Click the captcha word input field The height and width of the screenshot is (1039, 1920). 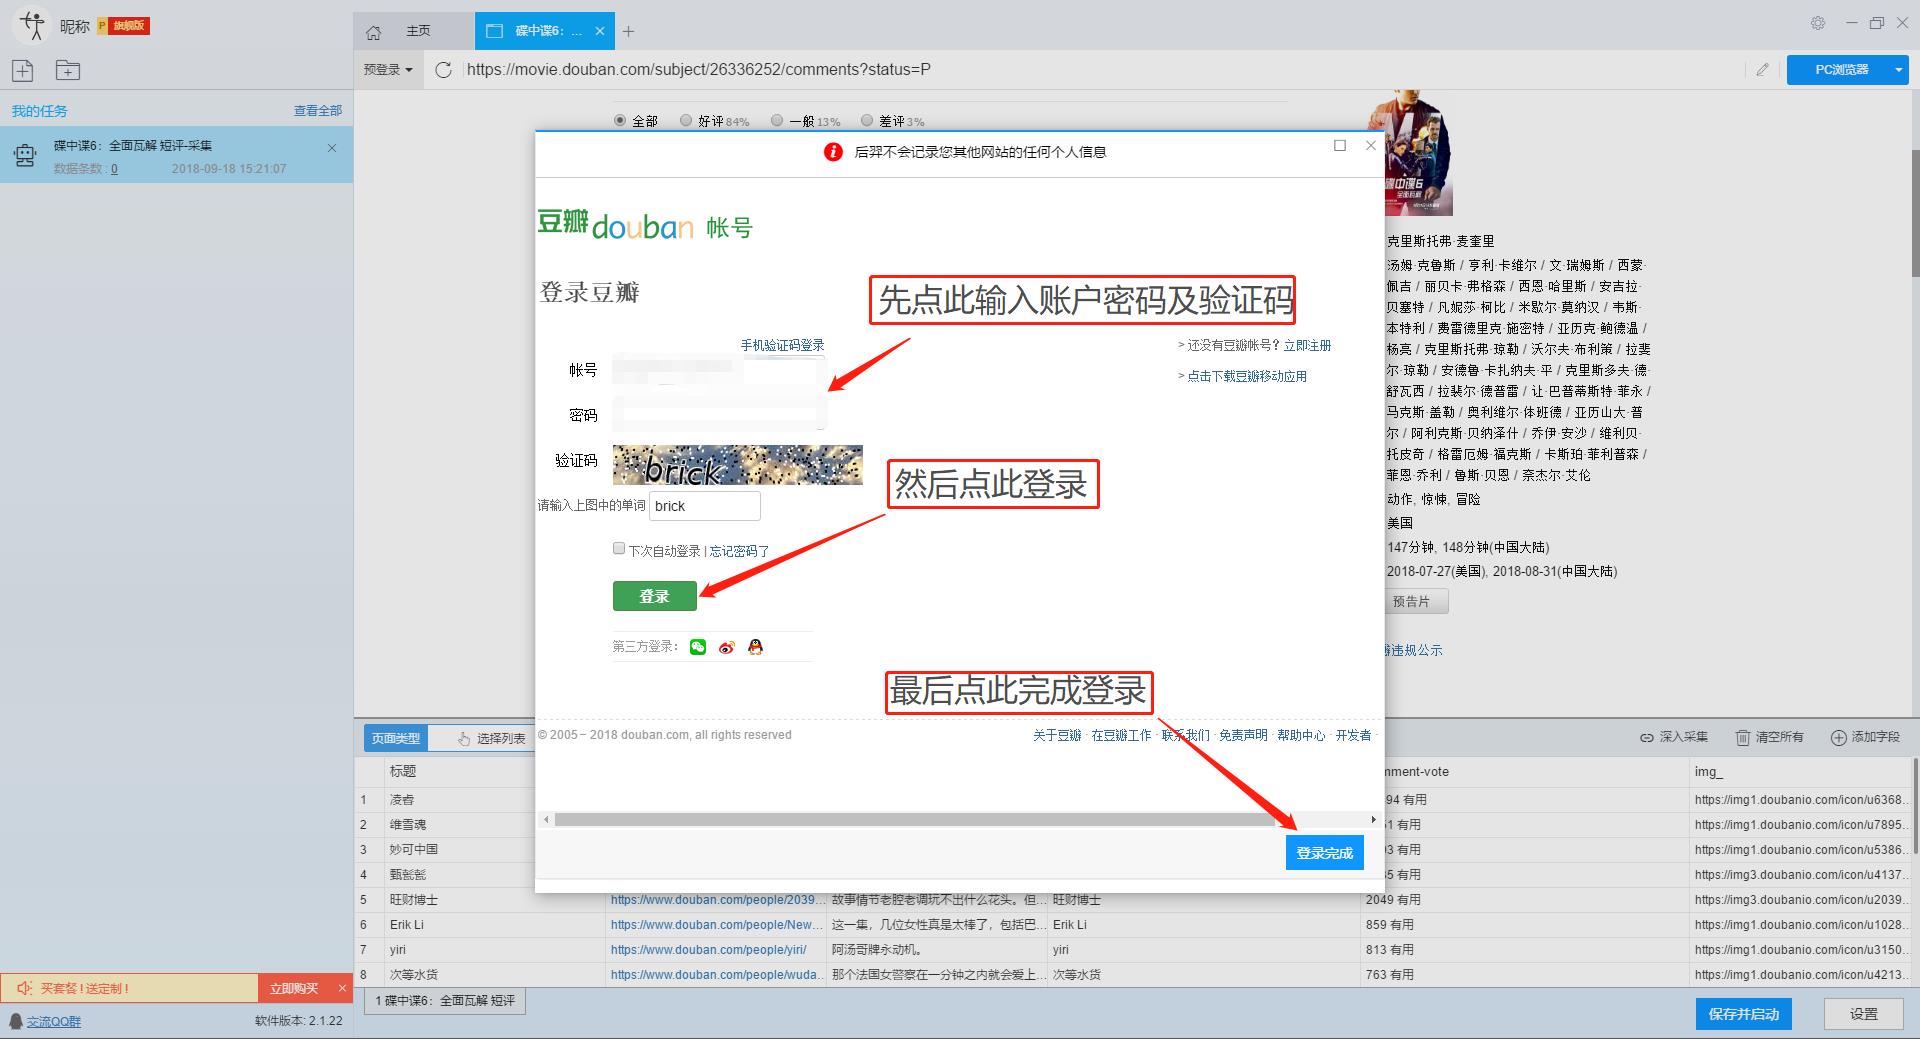click(704, 506)
